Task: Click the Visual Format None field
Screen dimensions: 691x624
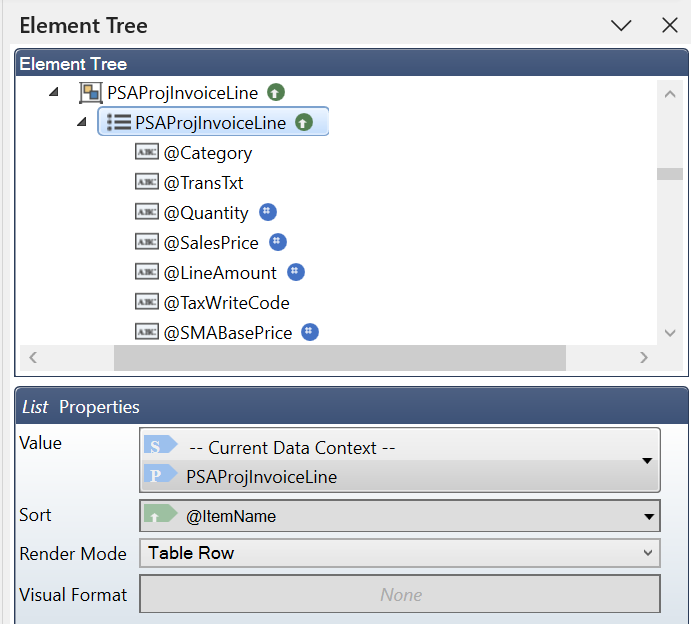Action: tap(400, 594)
